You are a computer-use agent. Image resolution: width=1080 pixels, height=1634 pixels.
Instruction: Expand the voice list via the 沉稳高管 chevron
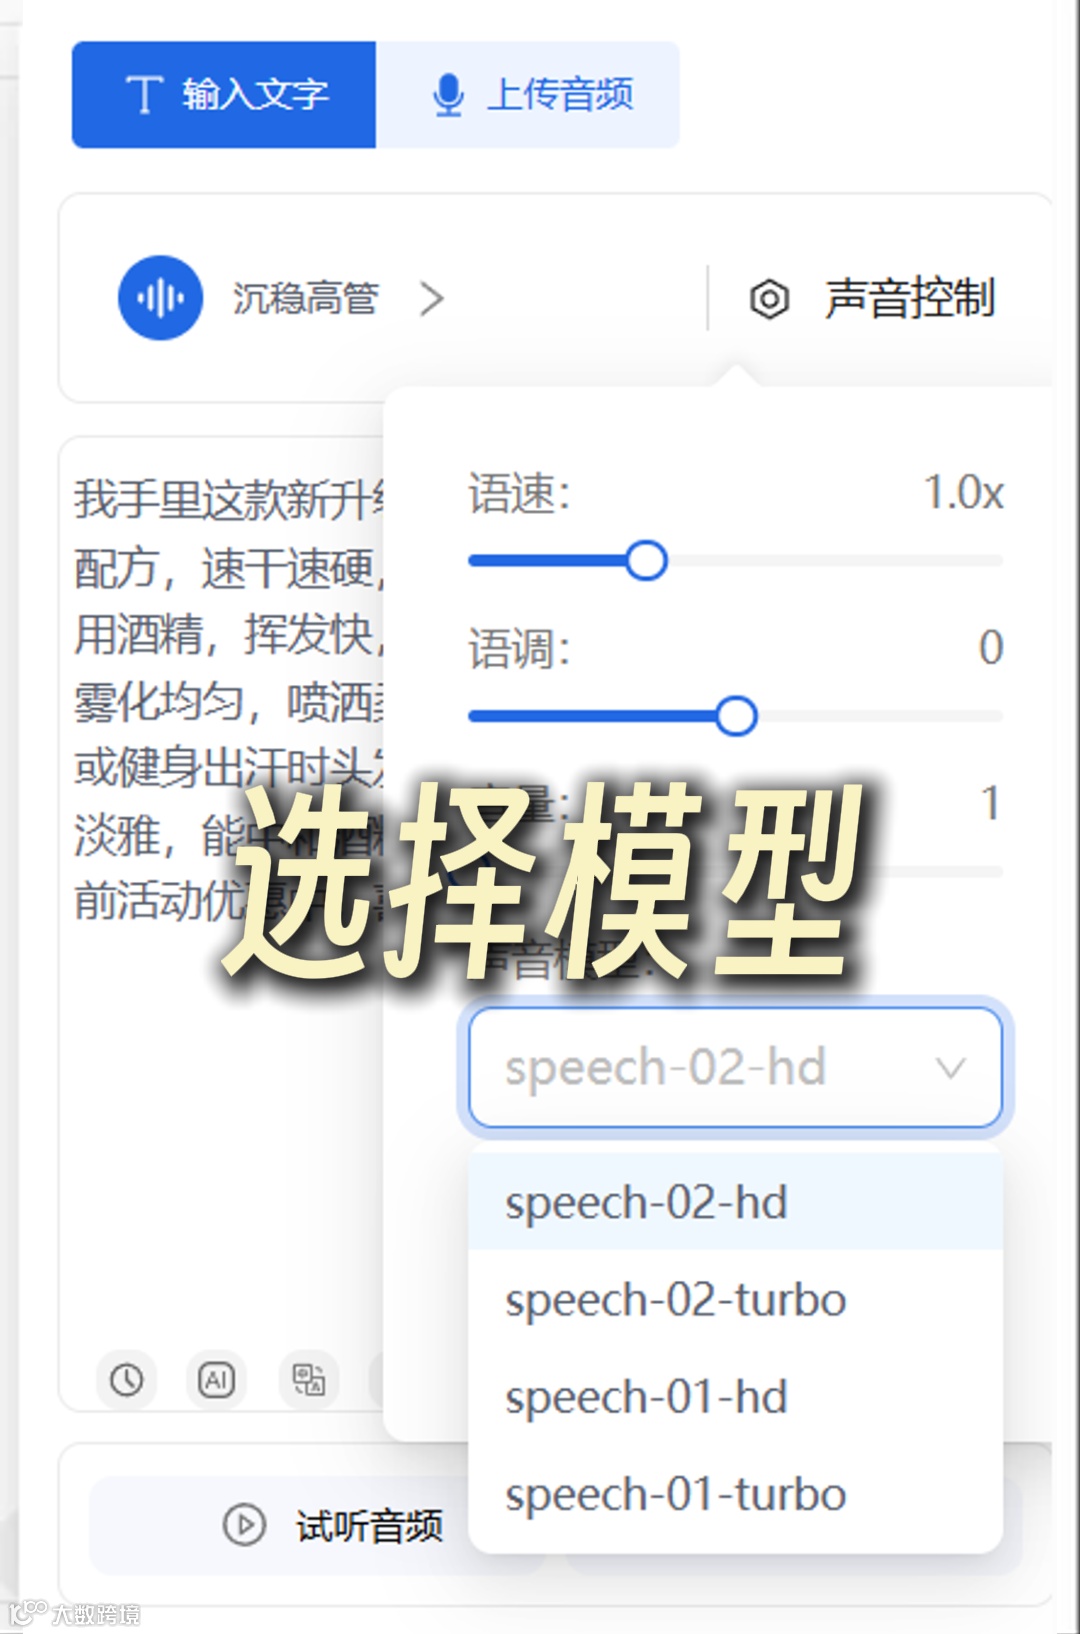[431, 298]
